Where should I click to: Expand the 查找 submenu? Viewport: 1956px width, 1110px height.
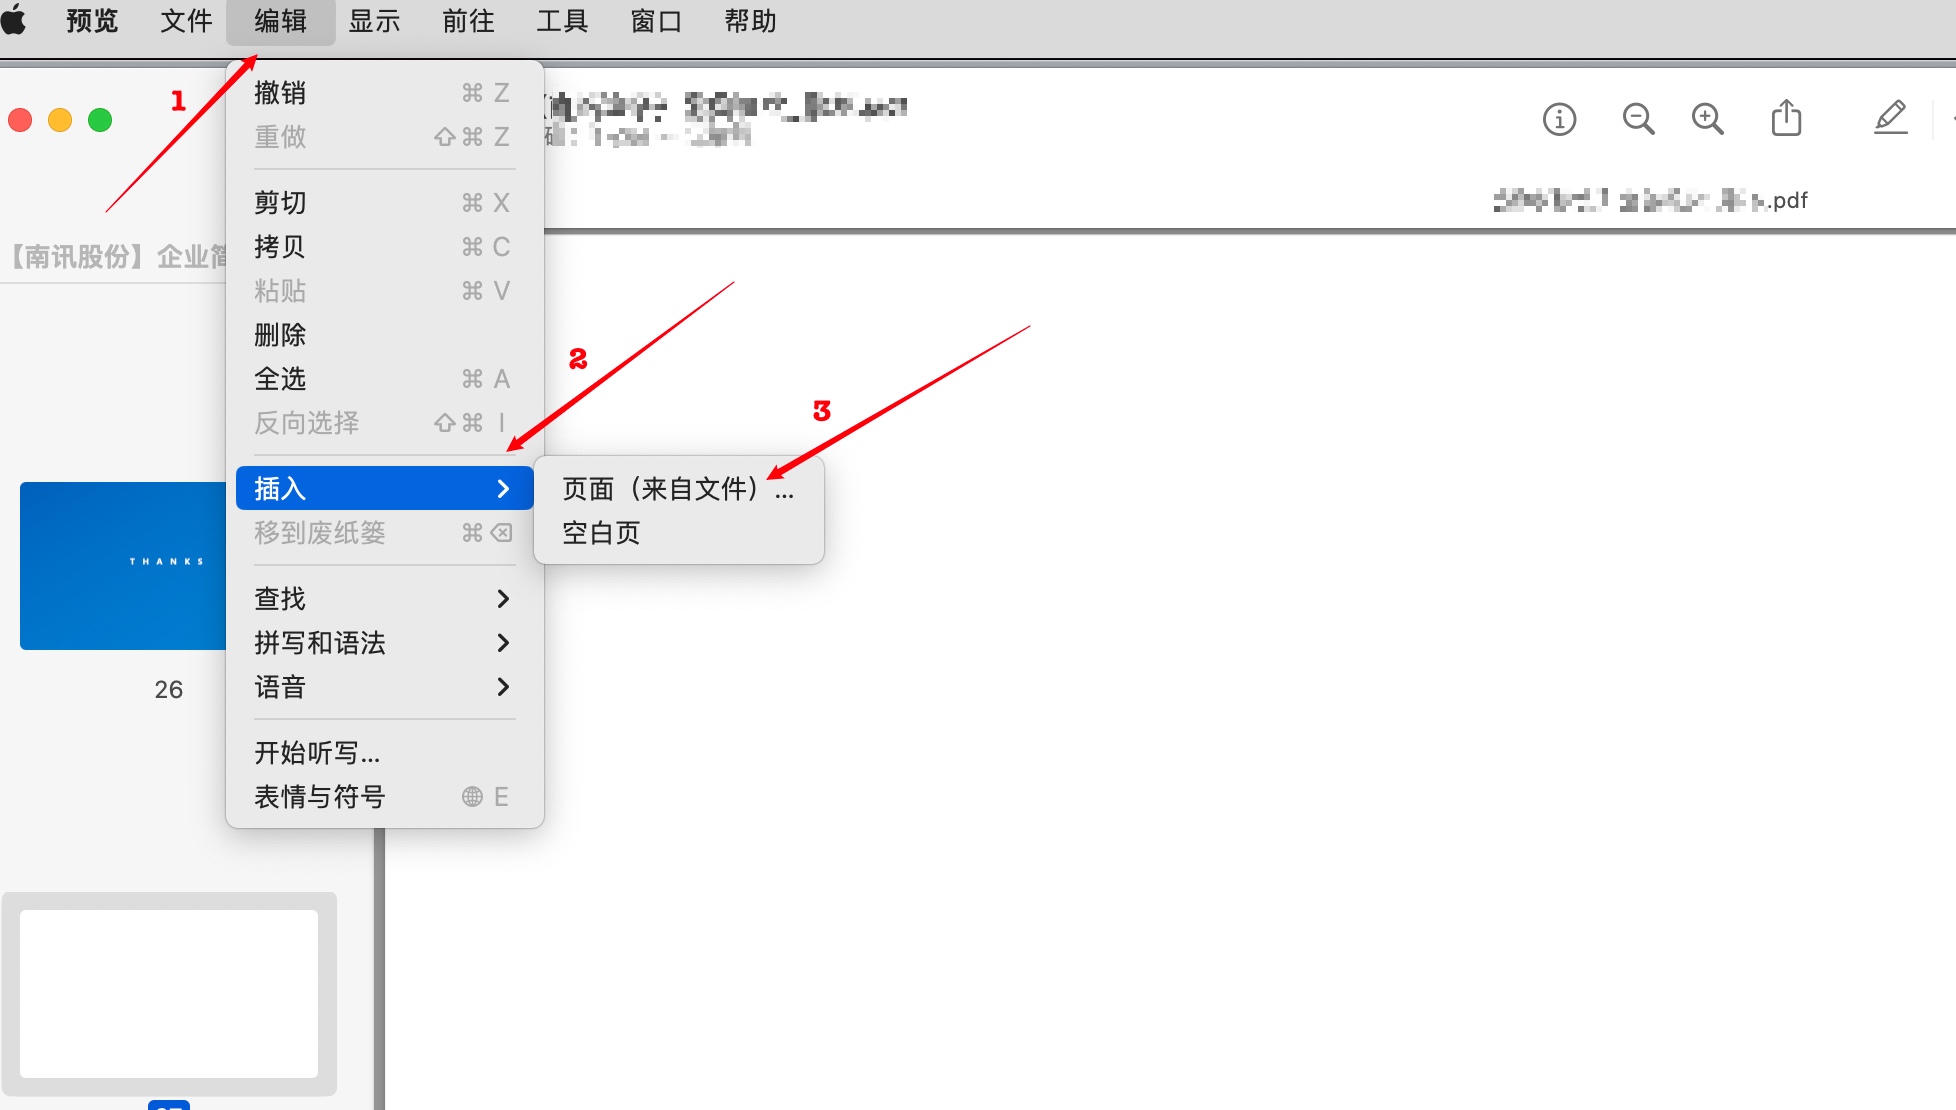(385, 599)
